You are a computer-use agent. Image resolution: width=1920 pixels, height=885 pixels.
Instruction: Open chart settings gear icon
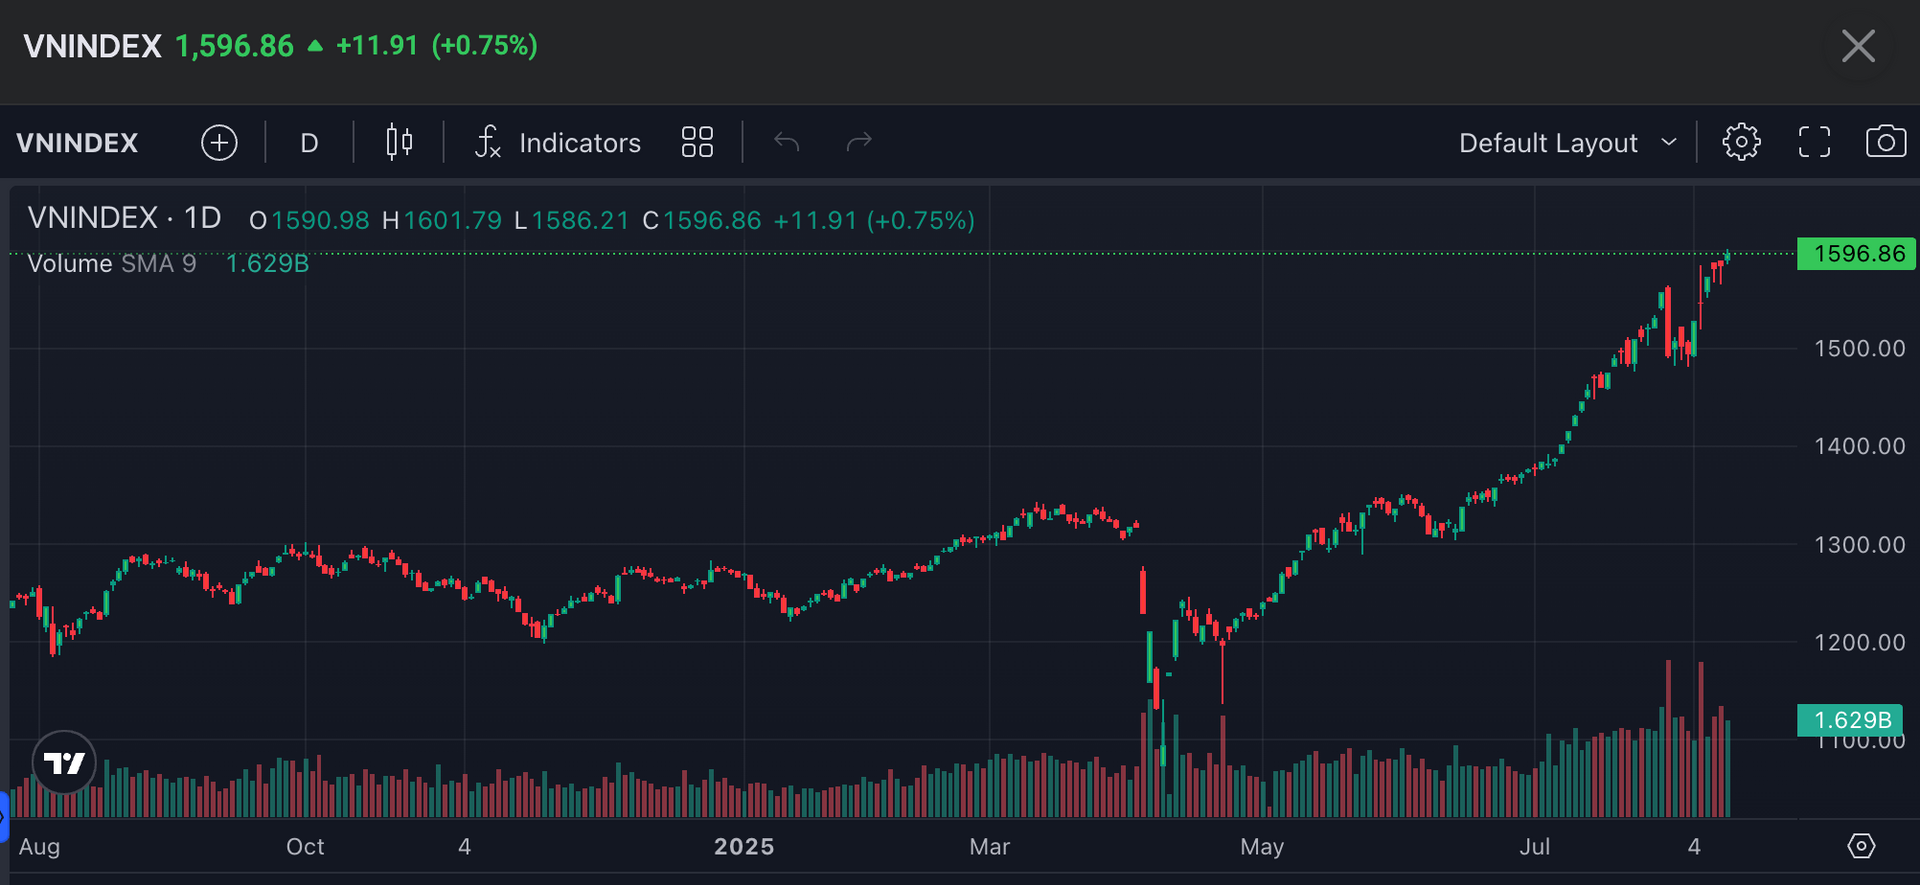click(1741, 143)
